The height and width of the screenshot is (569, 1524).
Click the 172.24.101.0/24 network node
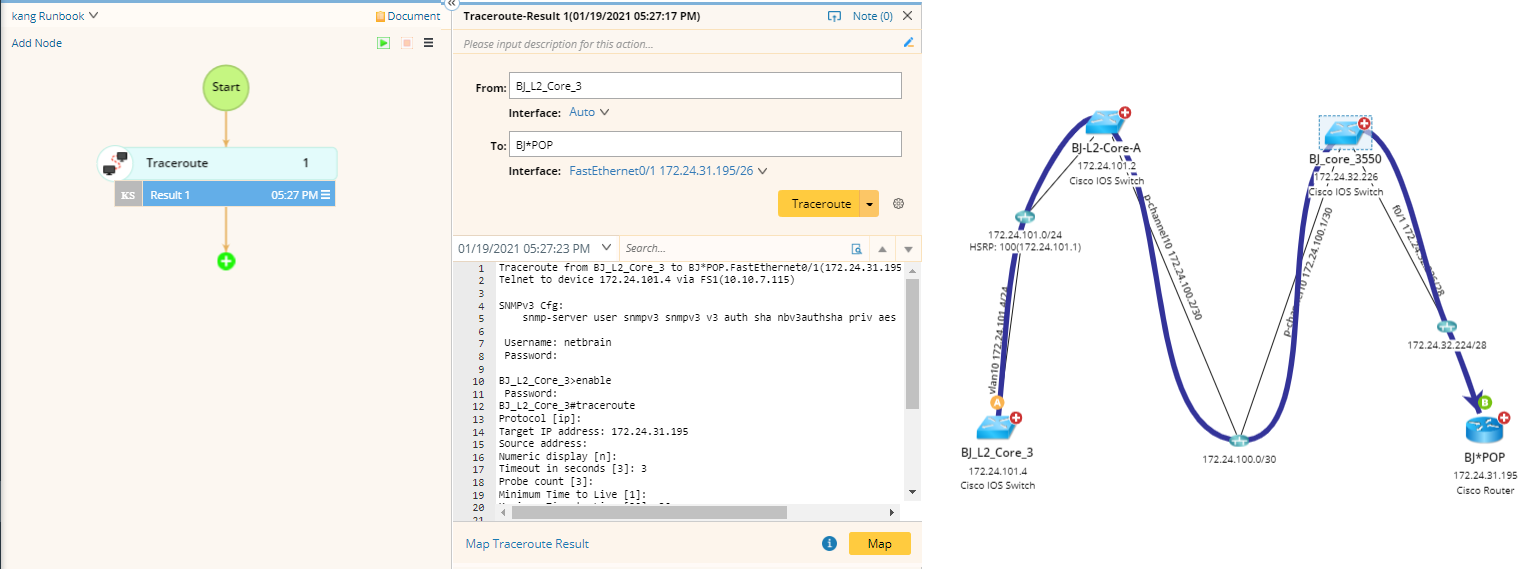pyautogui.click(x=1024, y=217)
